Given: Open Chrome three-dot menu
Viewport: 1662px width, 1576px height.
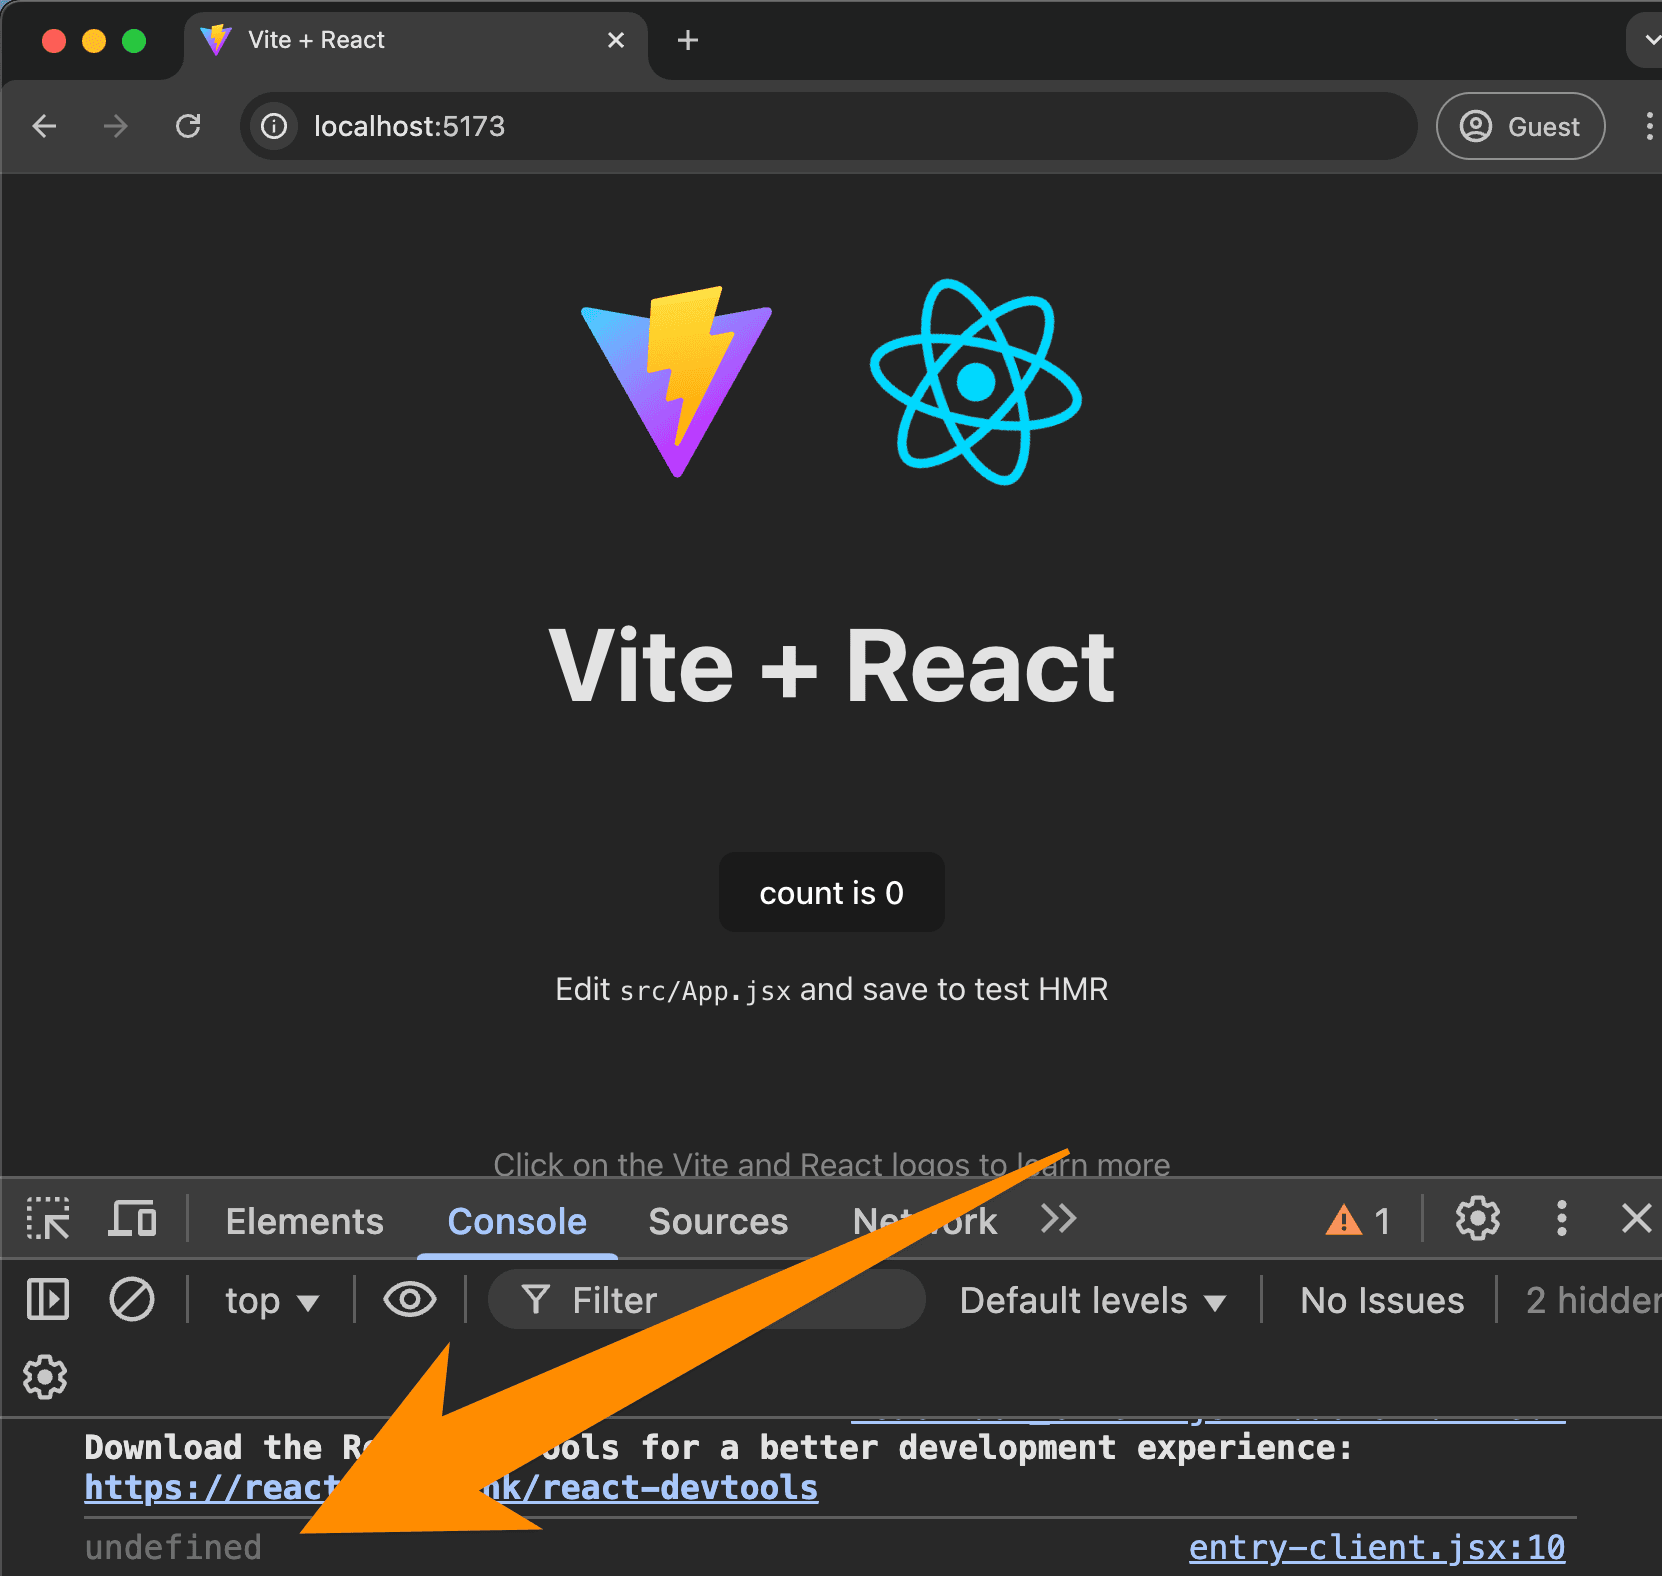Looking at the screenshot, I should pyautogui.click(x=1648, y=126).
